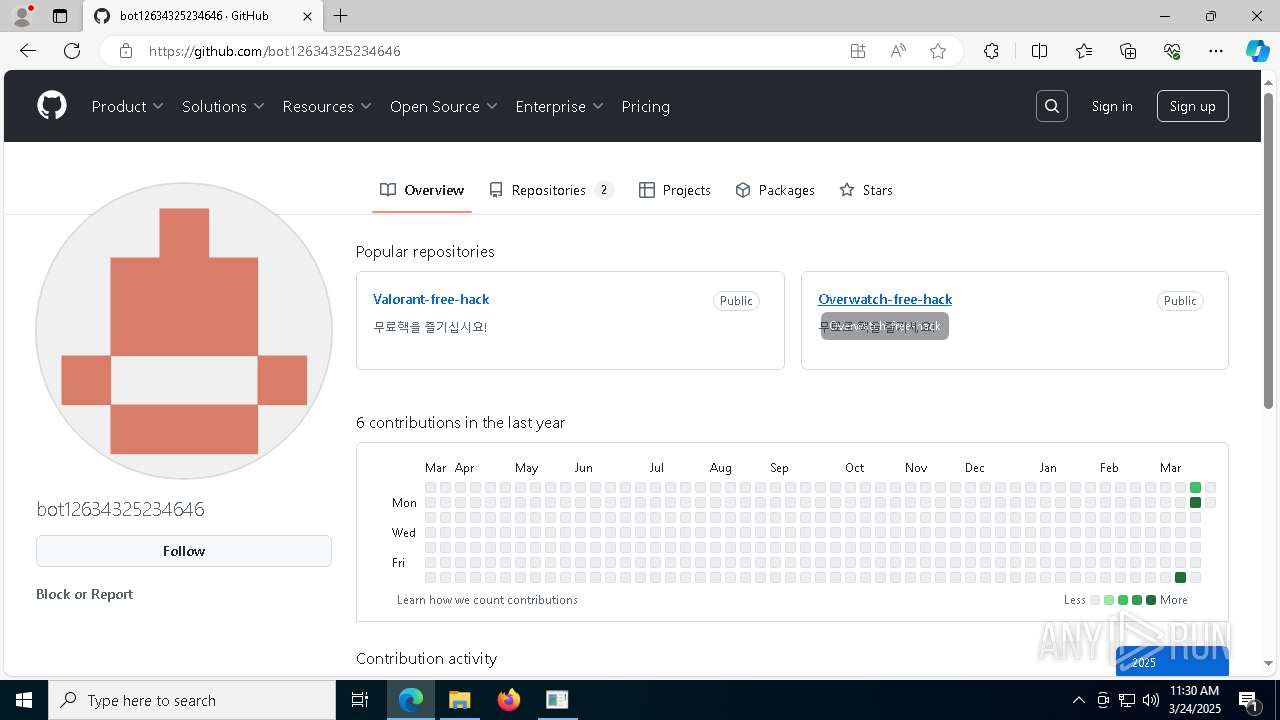Open the Pricing page
Viewport: 1280px width, 720px height.
[x=646, y=106]
